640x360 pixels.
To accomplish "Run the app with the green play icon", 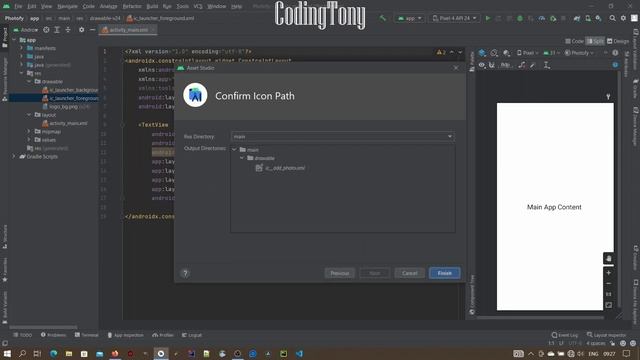I will tap(488, 18).
